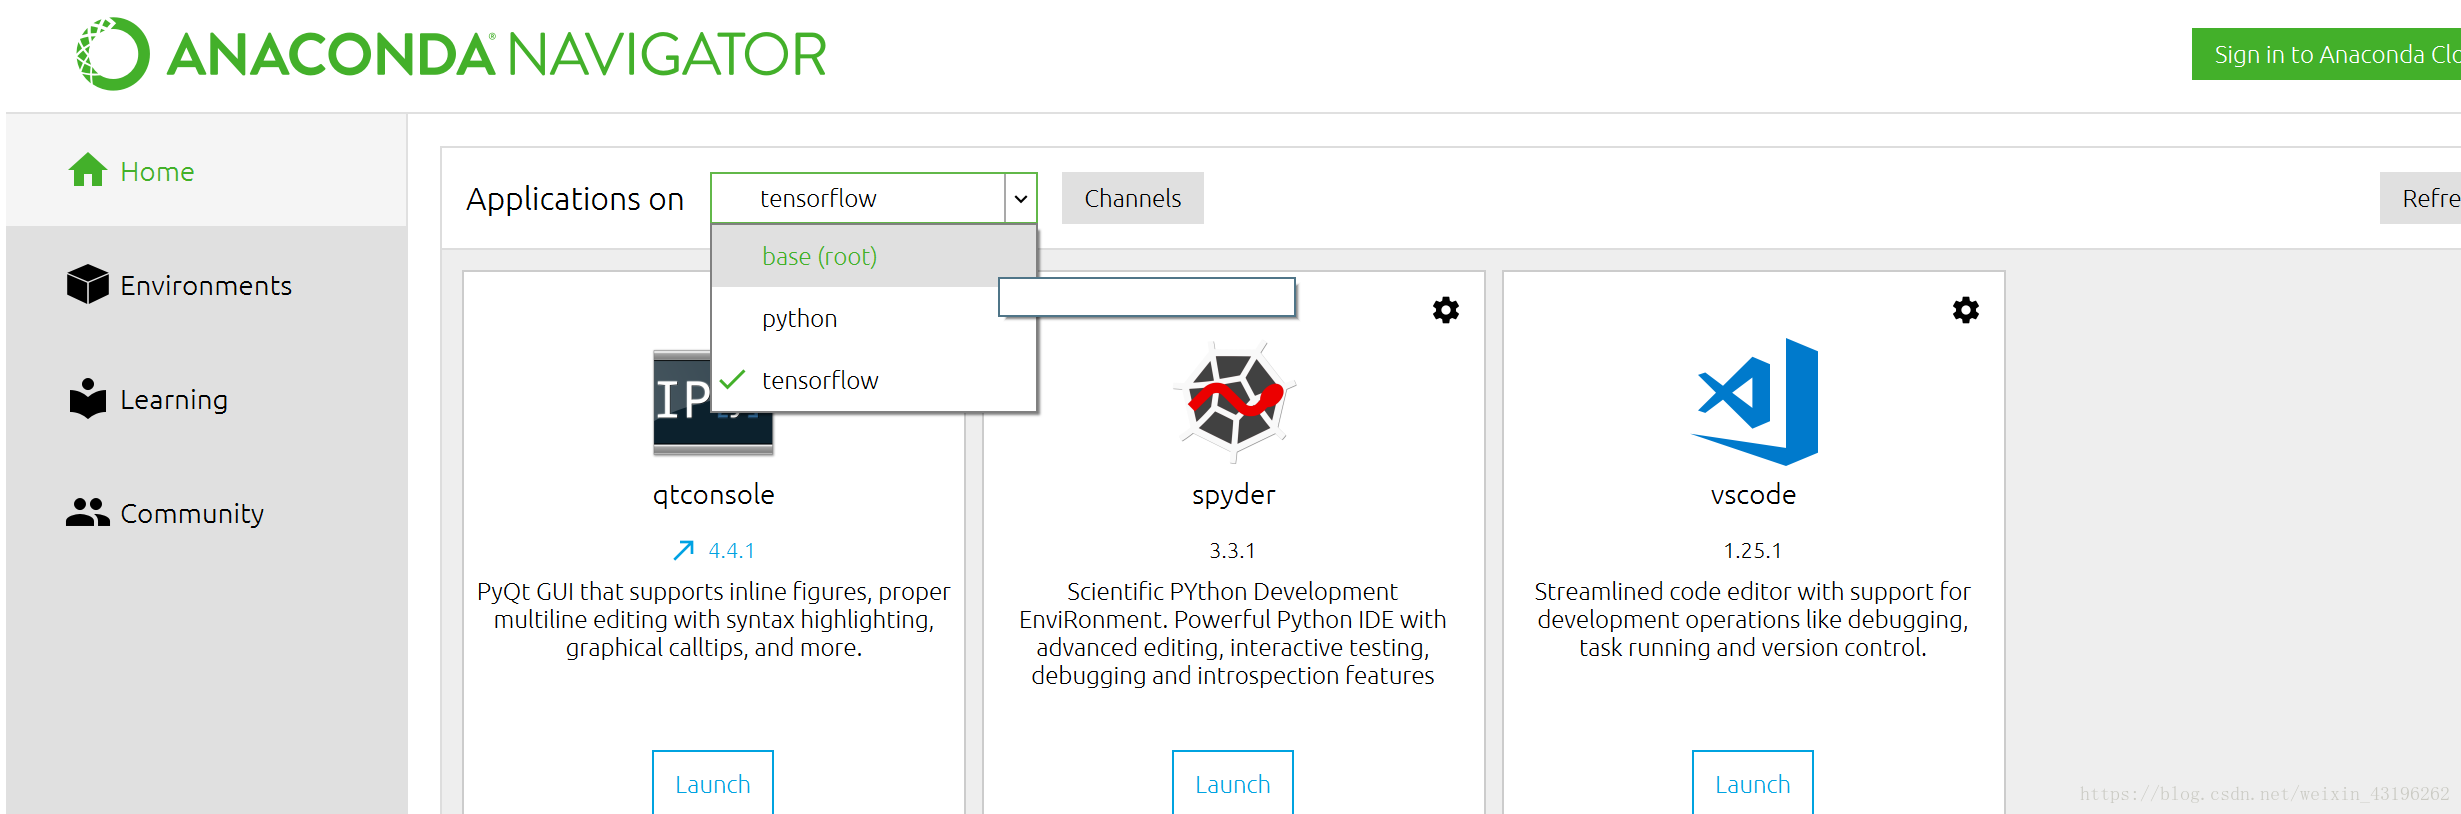Open the Learning tab
This screenshot has width=2461, height=814.
point(206,399)
